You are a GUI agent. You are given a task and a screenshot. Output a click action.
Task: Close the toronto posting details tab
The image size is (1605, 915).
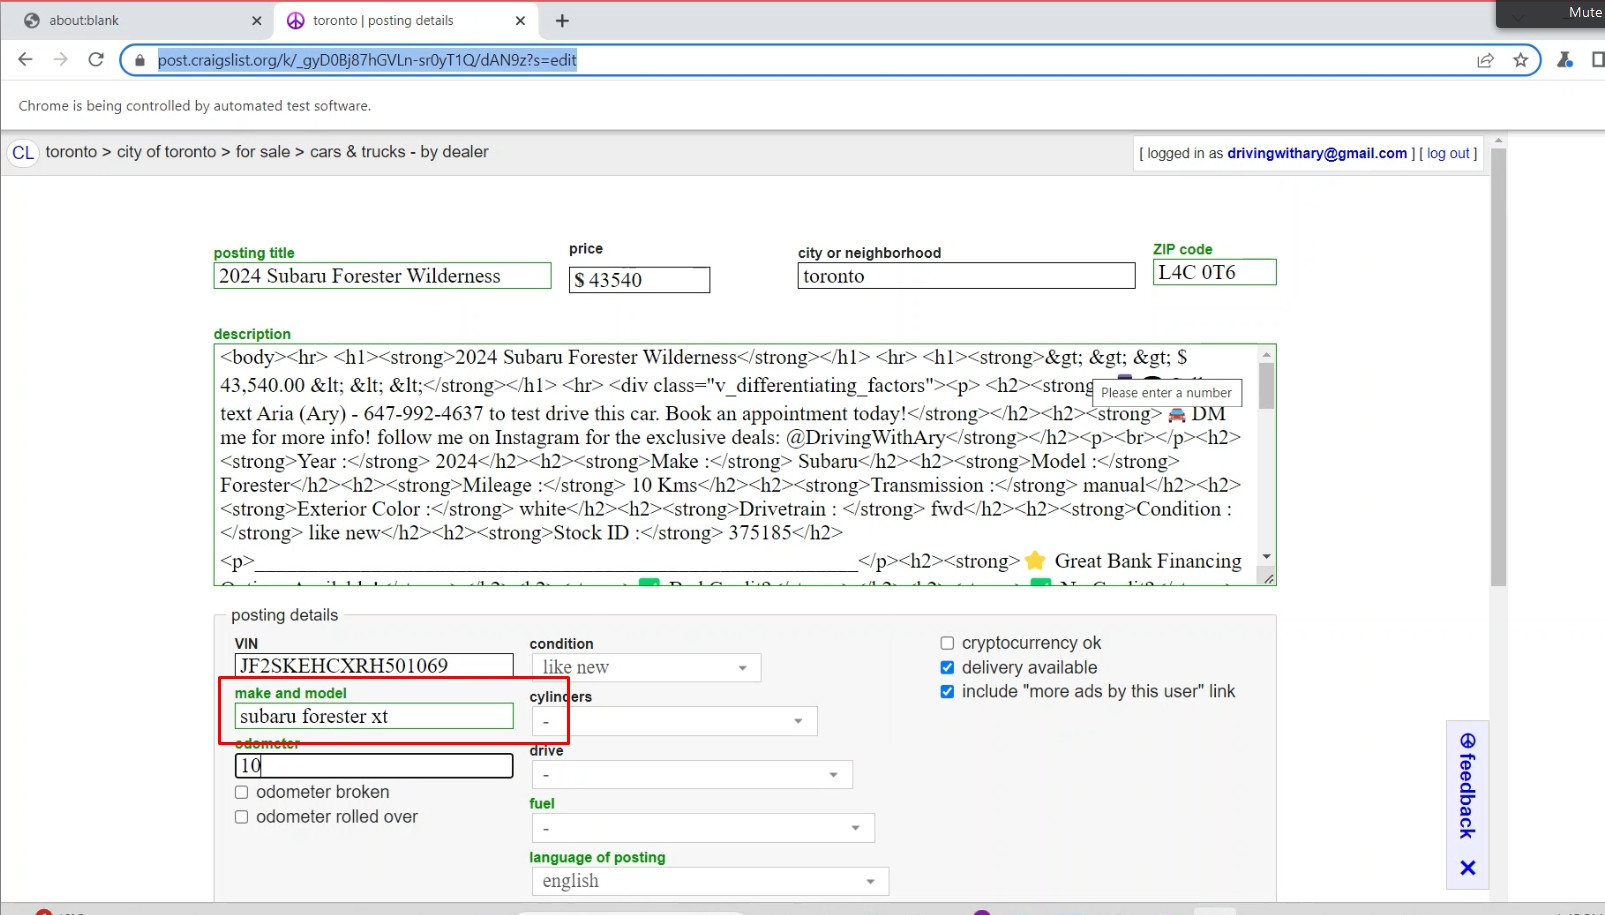click(520, 20)
